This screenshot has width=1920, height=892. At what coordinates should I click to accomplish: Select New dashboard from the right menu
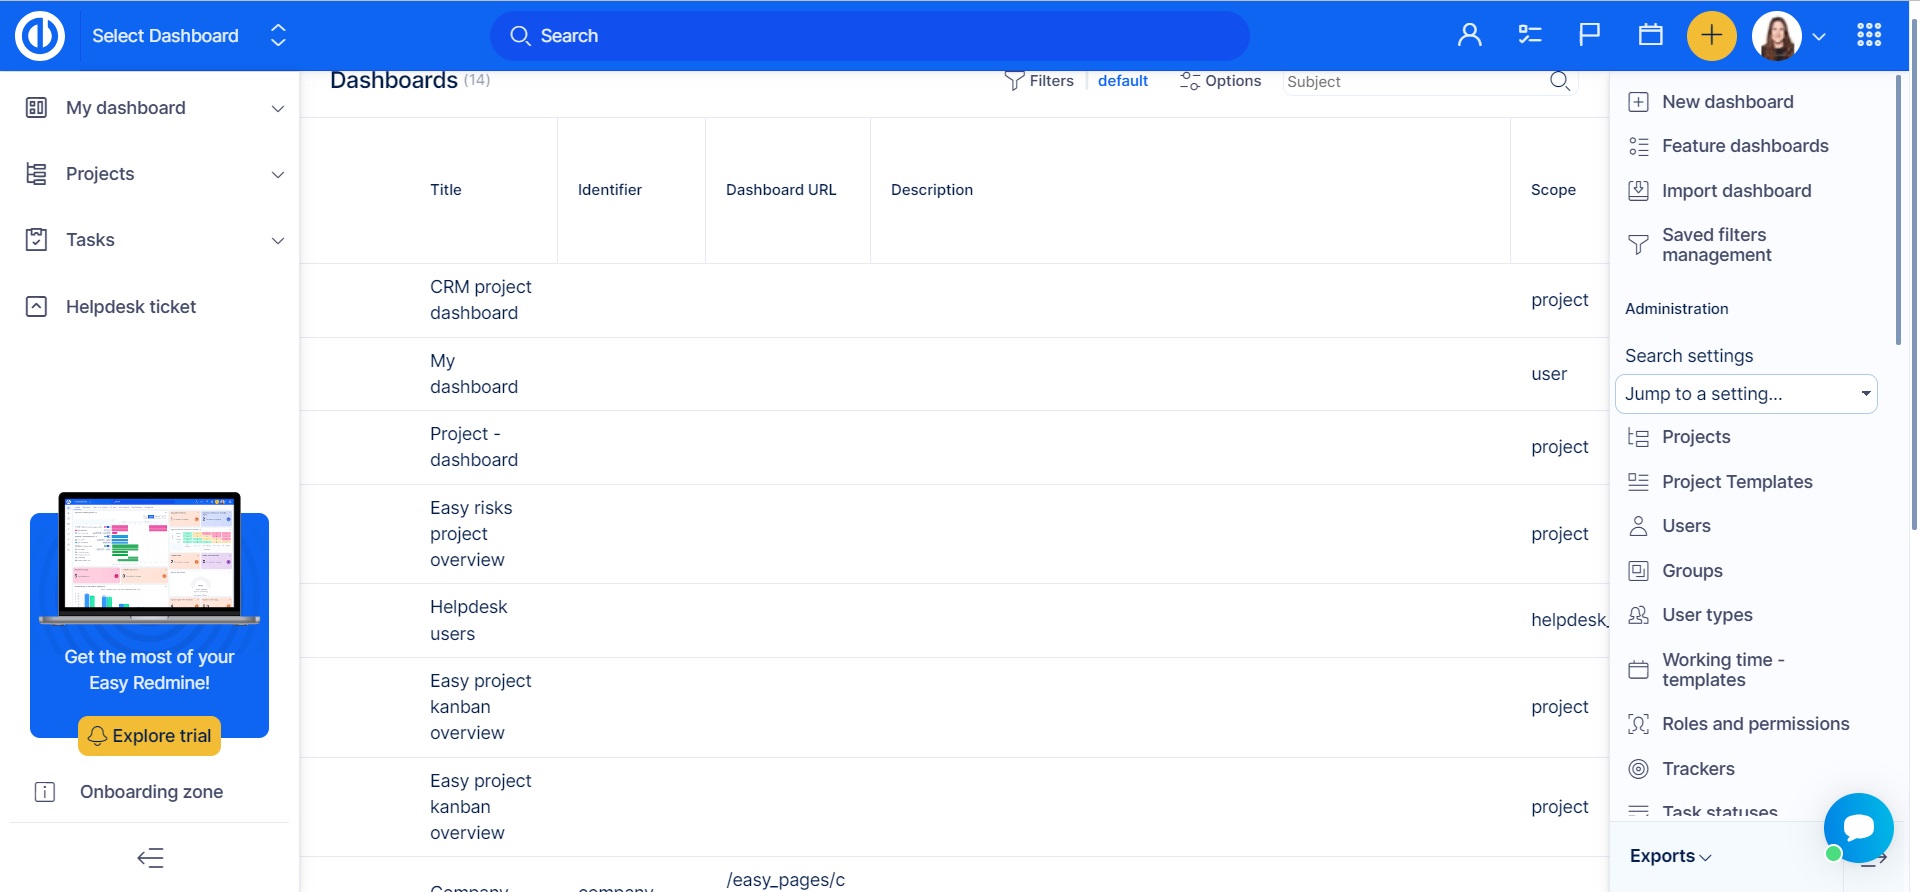(1727, 102)
